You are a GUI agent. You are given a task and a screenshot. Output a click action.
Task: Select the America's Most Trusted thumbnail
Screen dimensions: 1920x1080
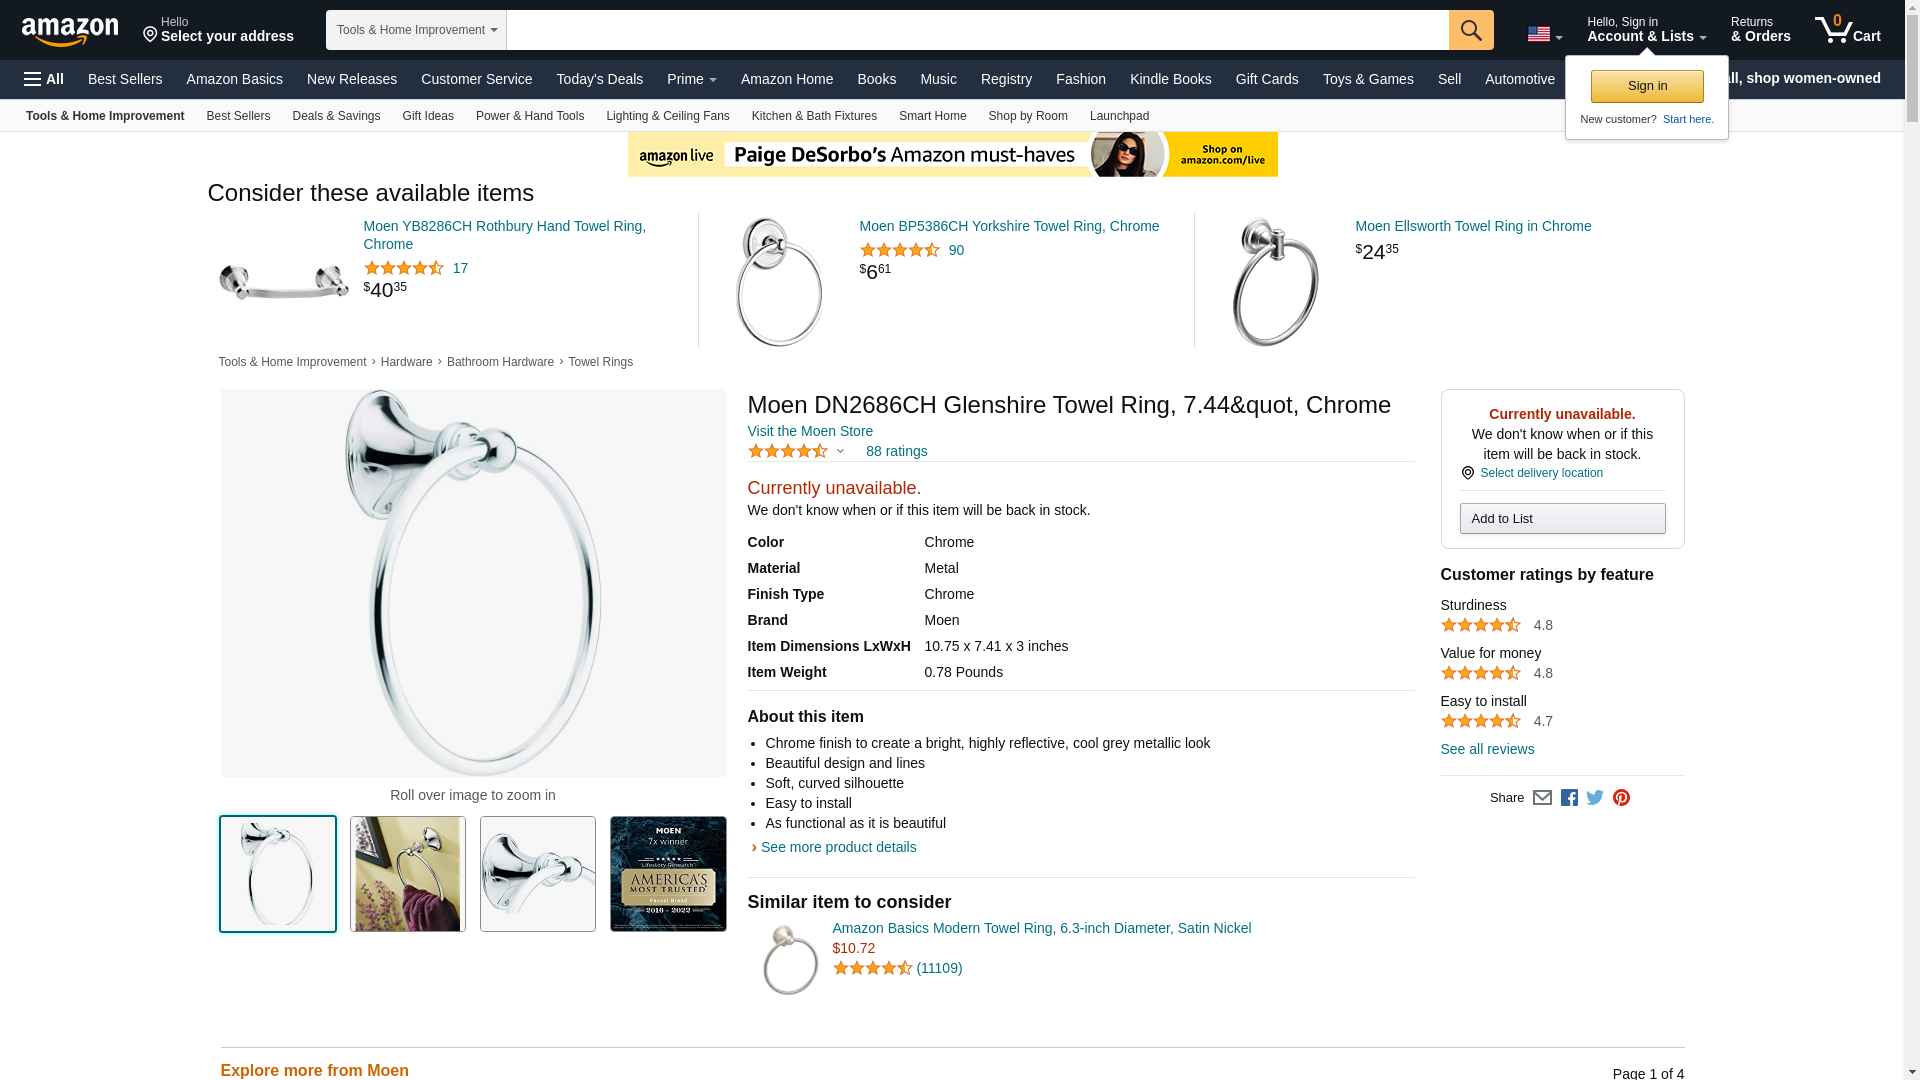point(668,874)
